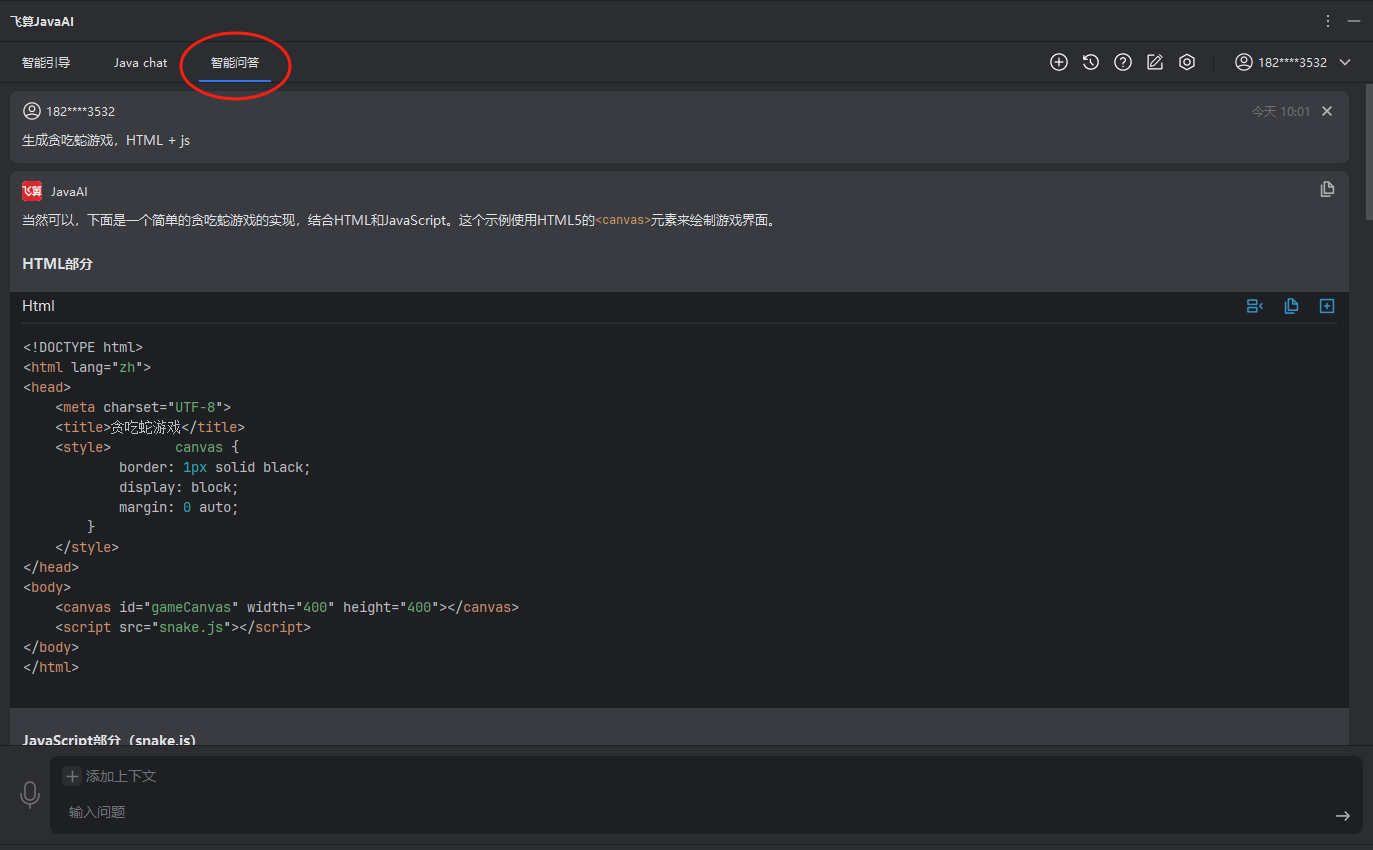Screen dimensions: 1373x850
Task: Open help question mark icon
Action: click(x=1123, y=62)
